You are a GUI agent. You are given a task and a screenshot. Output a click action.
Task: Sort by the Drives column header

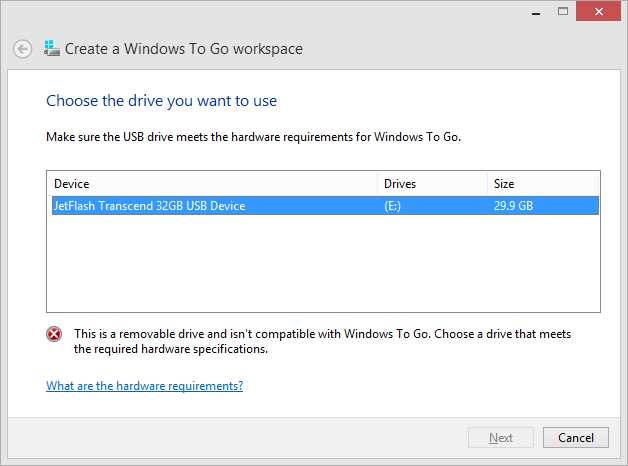click(x=432, y=184)
